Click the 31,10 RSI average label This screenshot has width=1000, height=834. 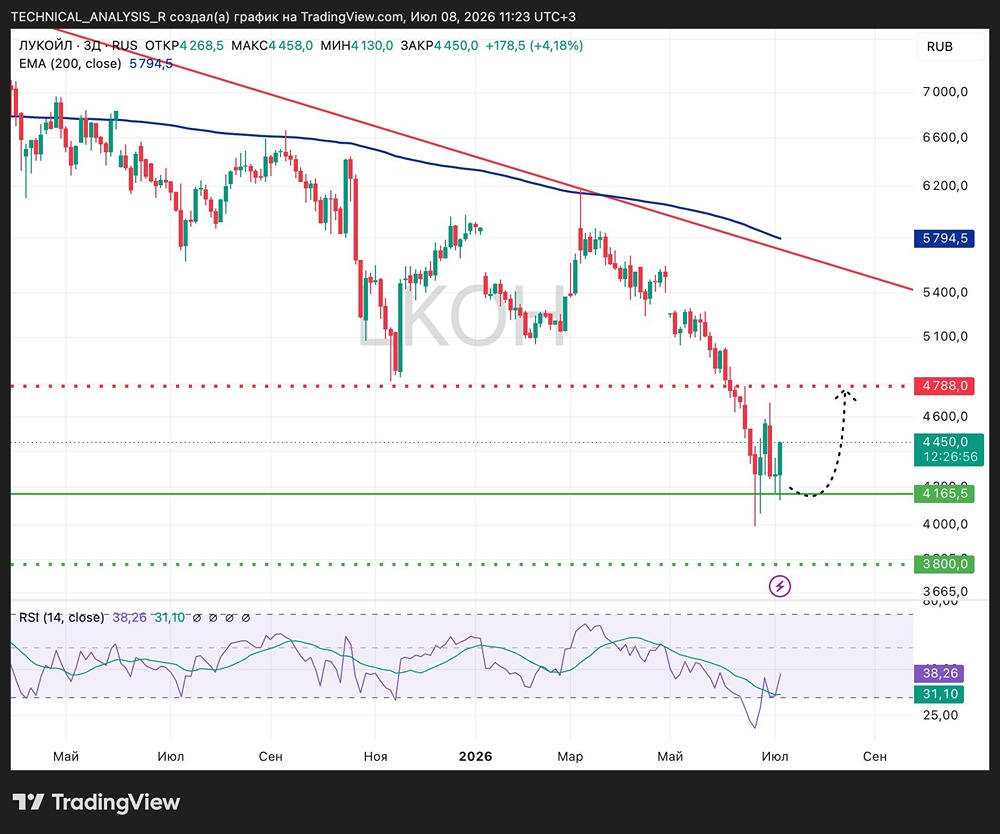pos(940,694)
